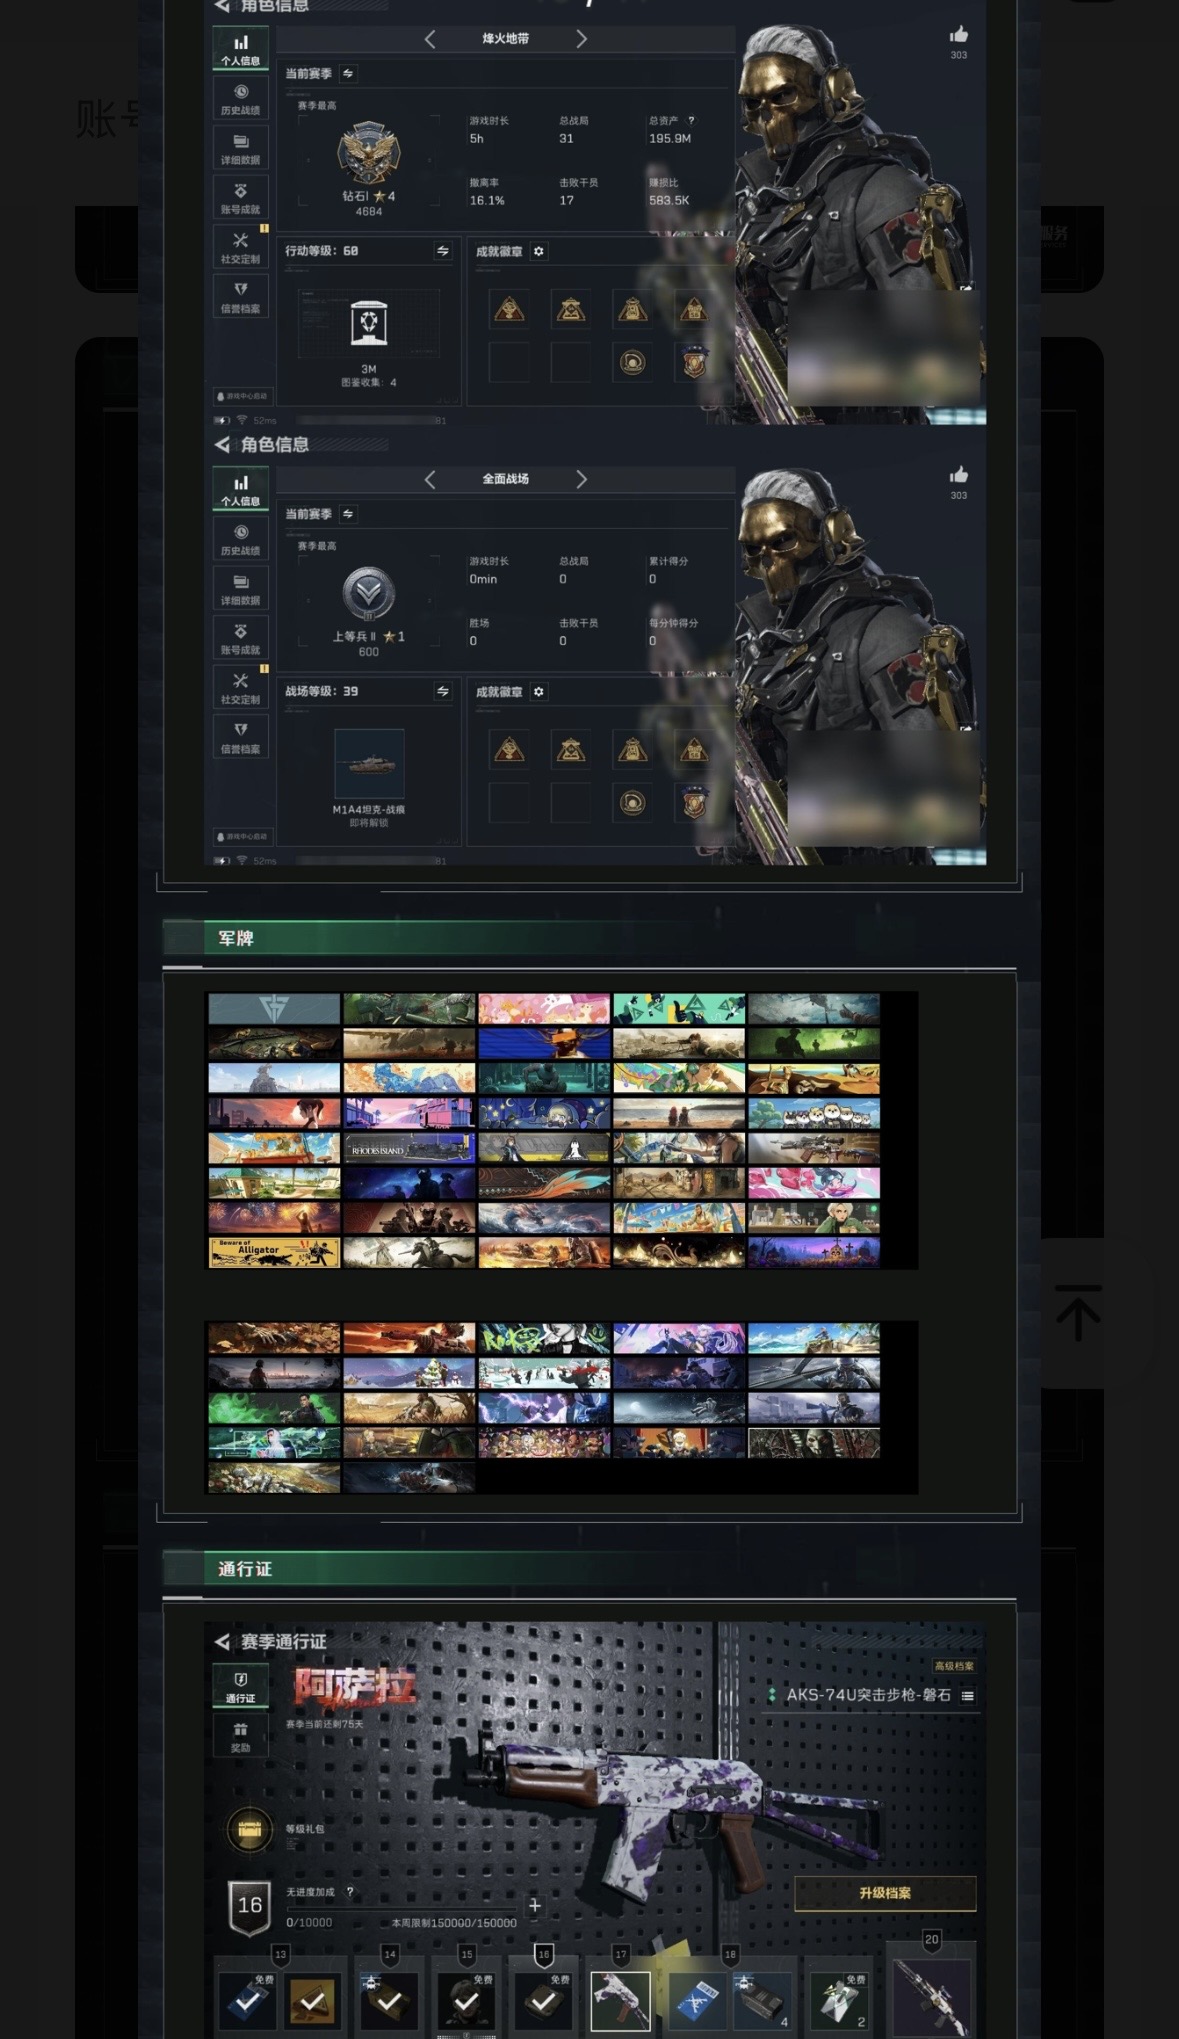The width and height of the screenshot is (1179, 2039).
Task: Click left chevron next to 全面战场
Action: pos(430,480)
